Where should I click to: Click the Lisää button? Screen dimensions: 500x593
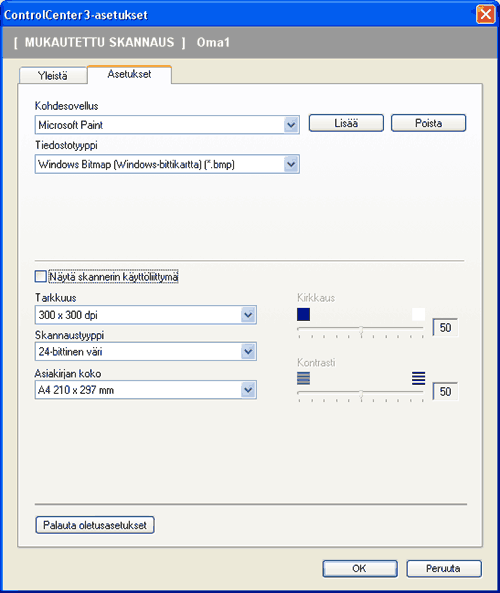click(346, 123)
